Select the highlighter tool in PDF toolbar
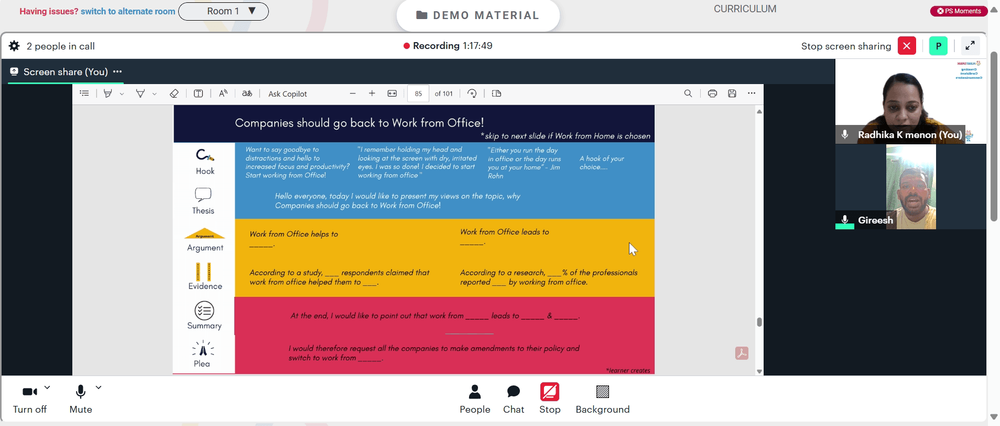Viewport: 1000px width, 426px height. 108,93
